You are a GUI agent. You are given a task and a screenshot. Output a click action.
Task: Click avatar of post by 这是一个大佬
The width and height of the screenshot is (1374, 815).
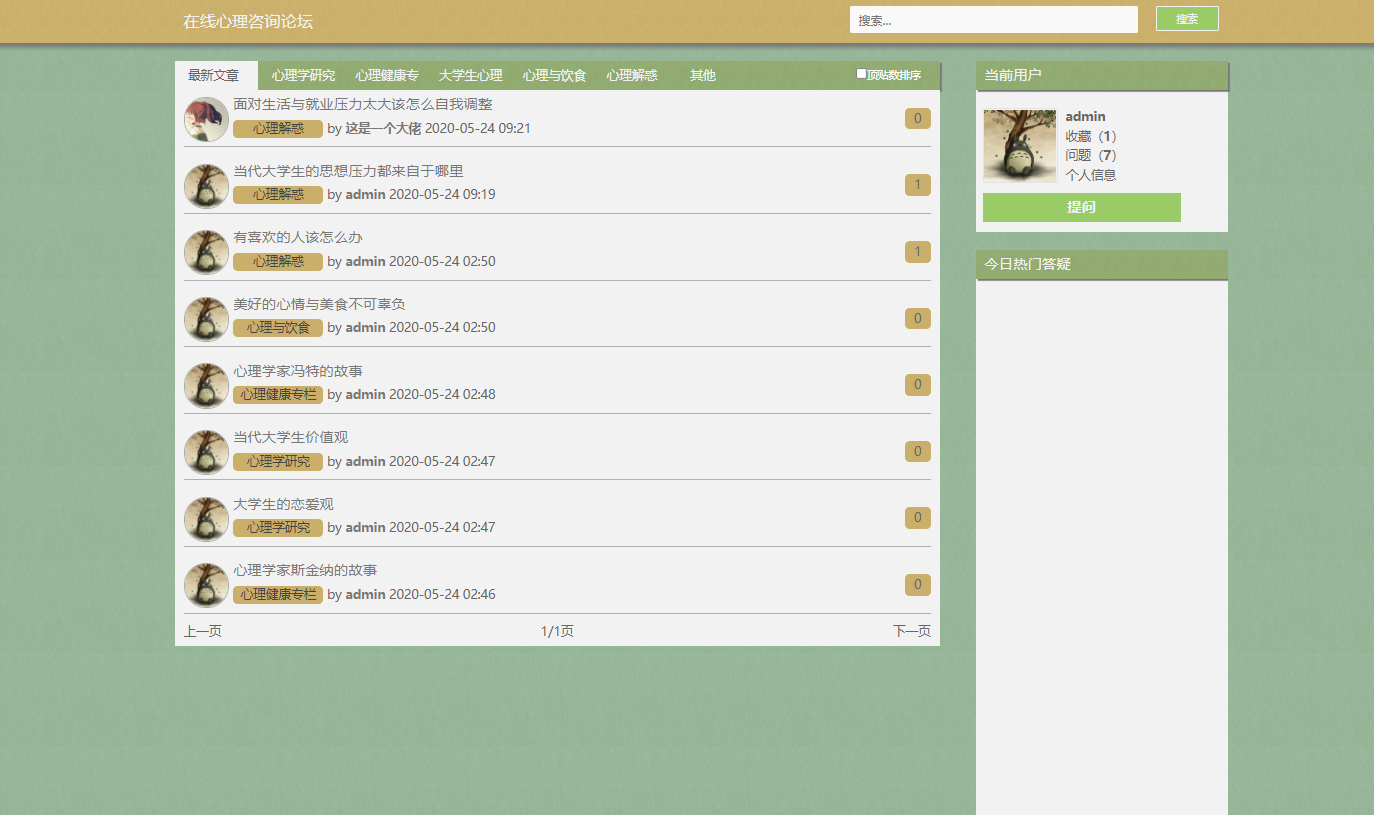(x=206, y=119)
